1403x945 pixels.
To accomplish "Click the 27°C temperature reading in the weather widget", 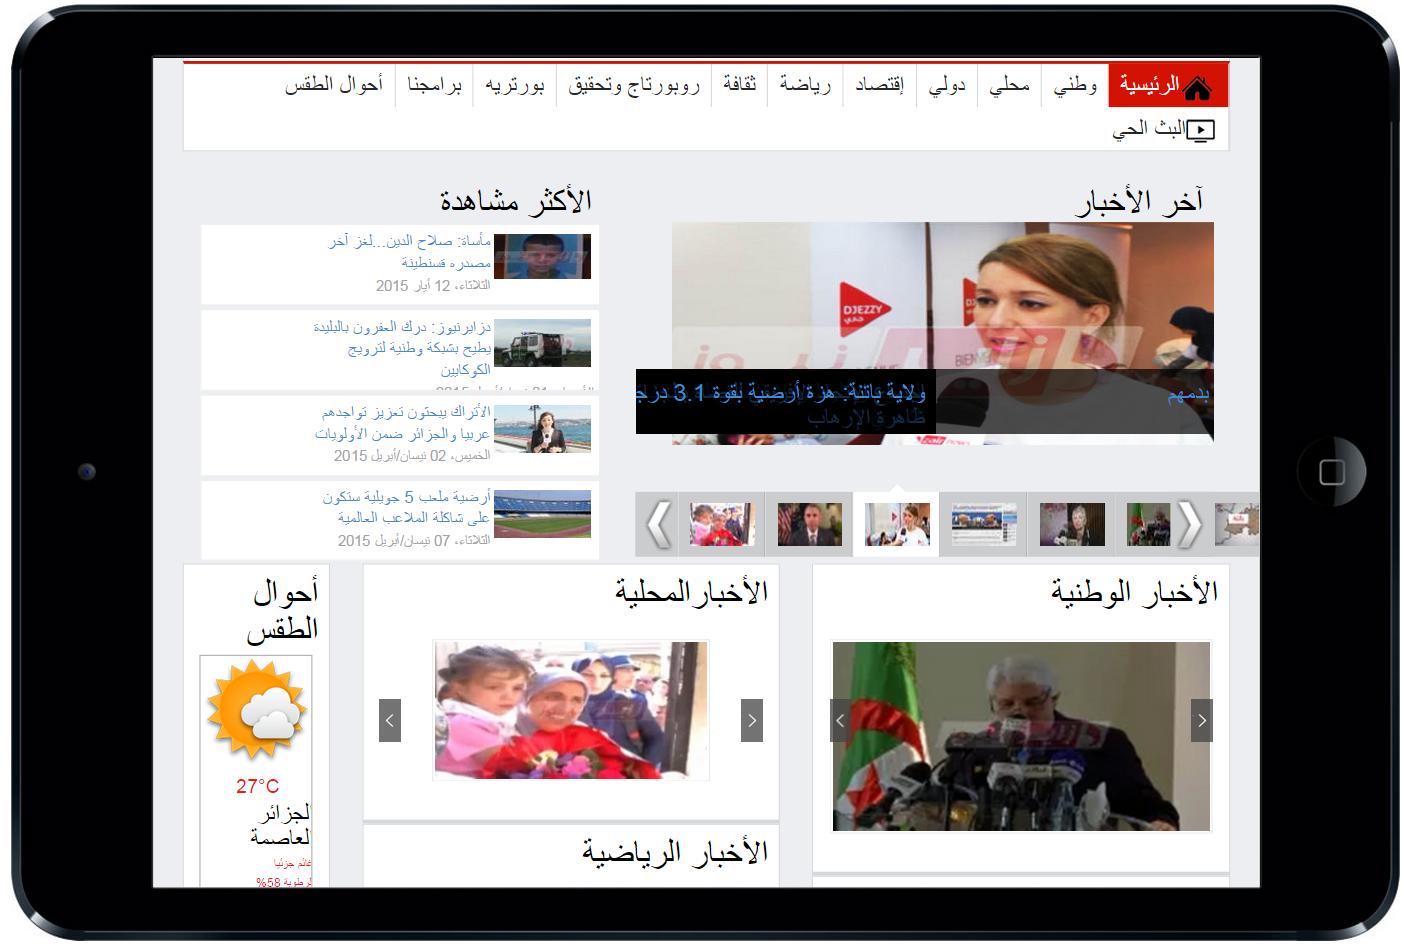I will click(256, 787).
